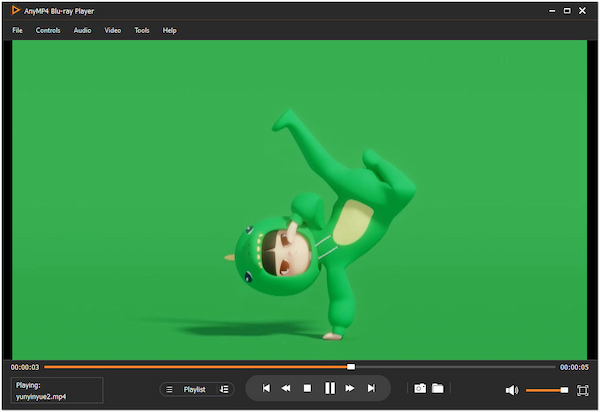Open the File menu
Image resolution: width=600 pixels, height=412 pixels.
(17, 30)
